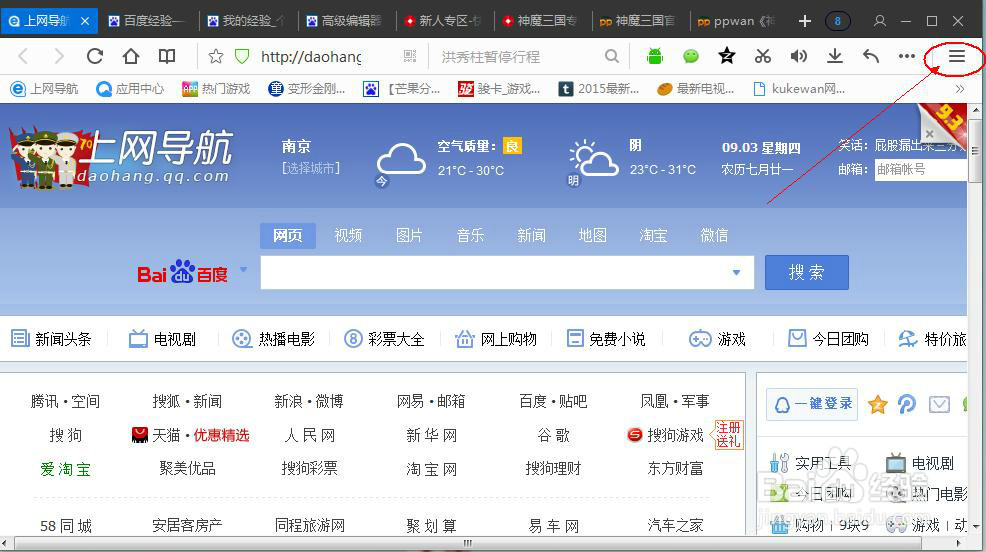
Task: Click the user account icon in title bar
Action: point(880,21)
